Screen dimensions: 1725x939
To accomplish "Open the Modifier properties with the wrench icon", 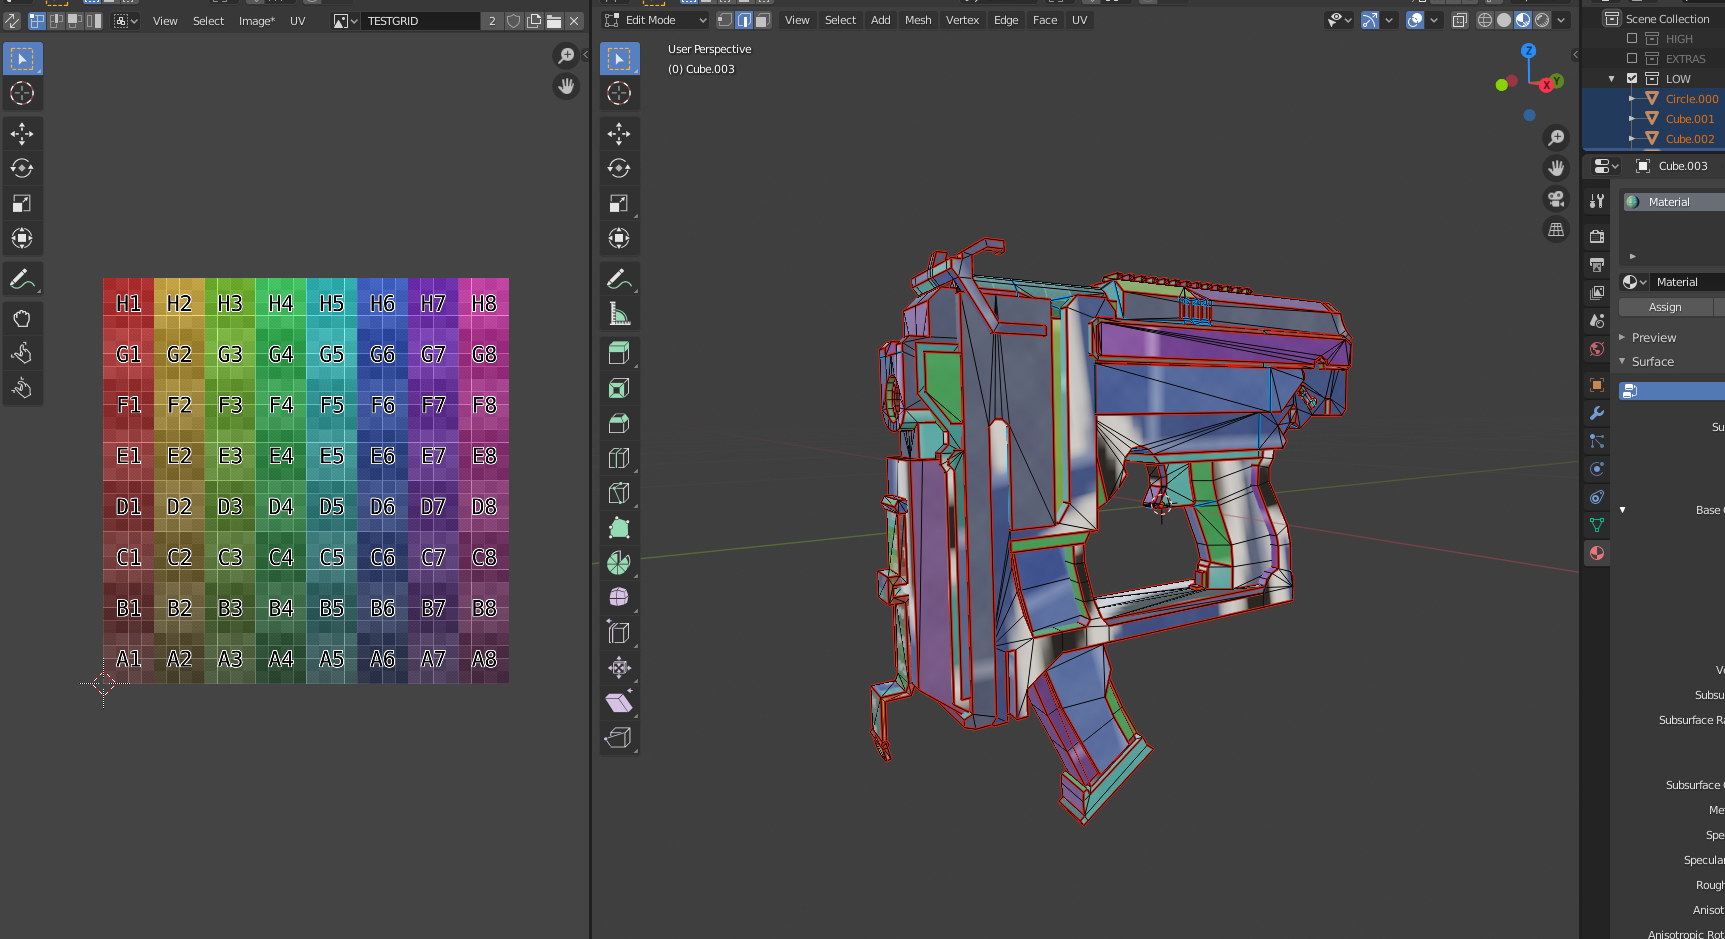I will point(1596,413).
